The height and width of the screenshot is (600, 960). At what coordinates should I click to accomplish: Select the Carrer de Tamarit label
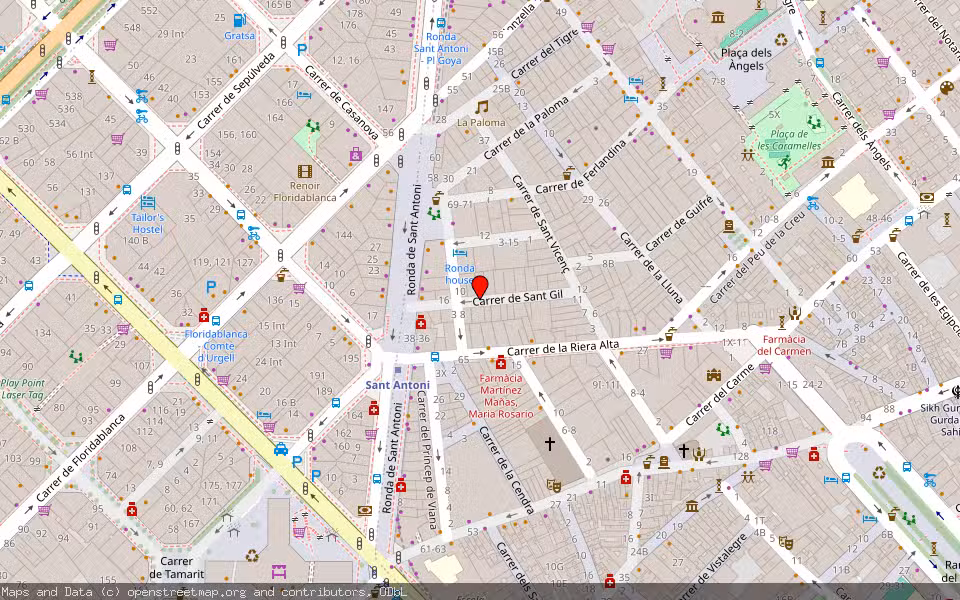click(x=176, y=568)
